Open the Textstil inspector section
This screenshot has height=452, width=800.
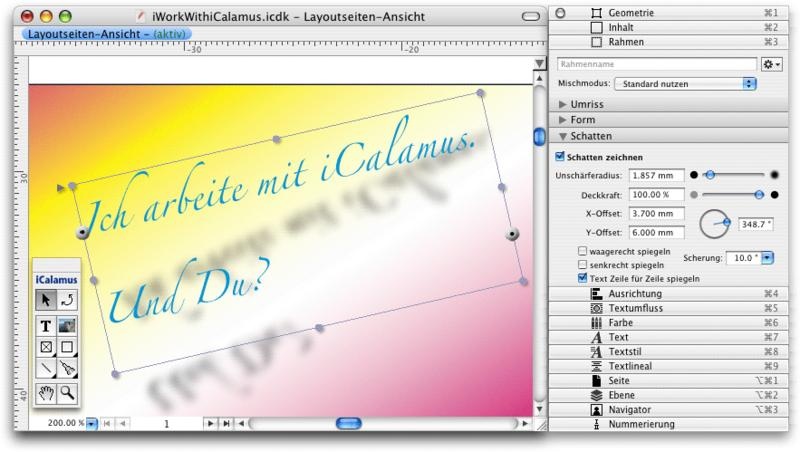(668, 351)
